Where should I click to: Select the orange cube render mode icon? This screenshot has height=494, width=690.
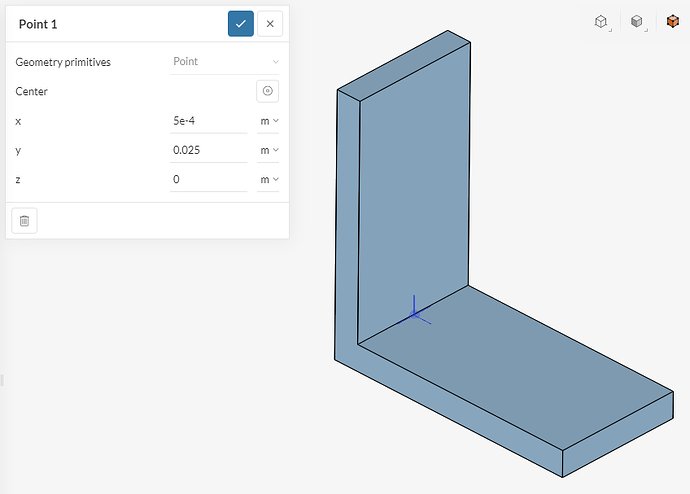pos(672,21)
